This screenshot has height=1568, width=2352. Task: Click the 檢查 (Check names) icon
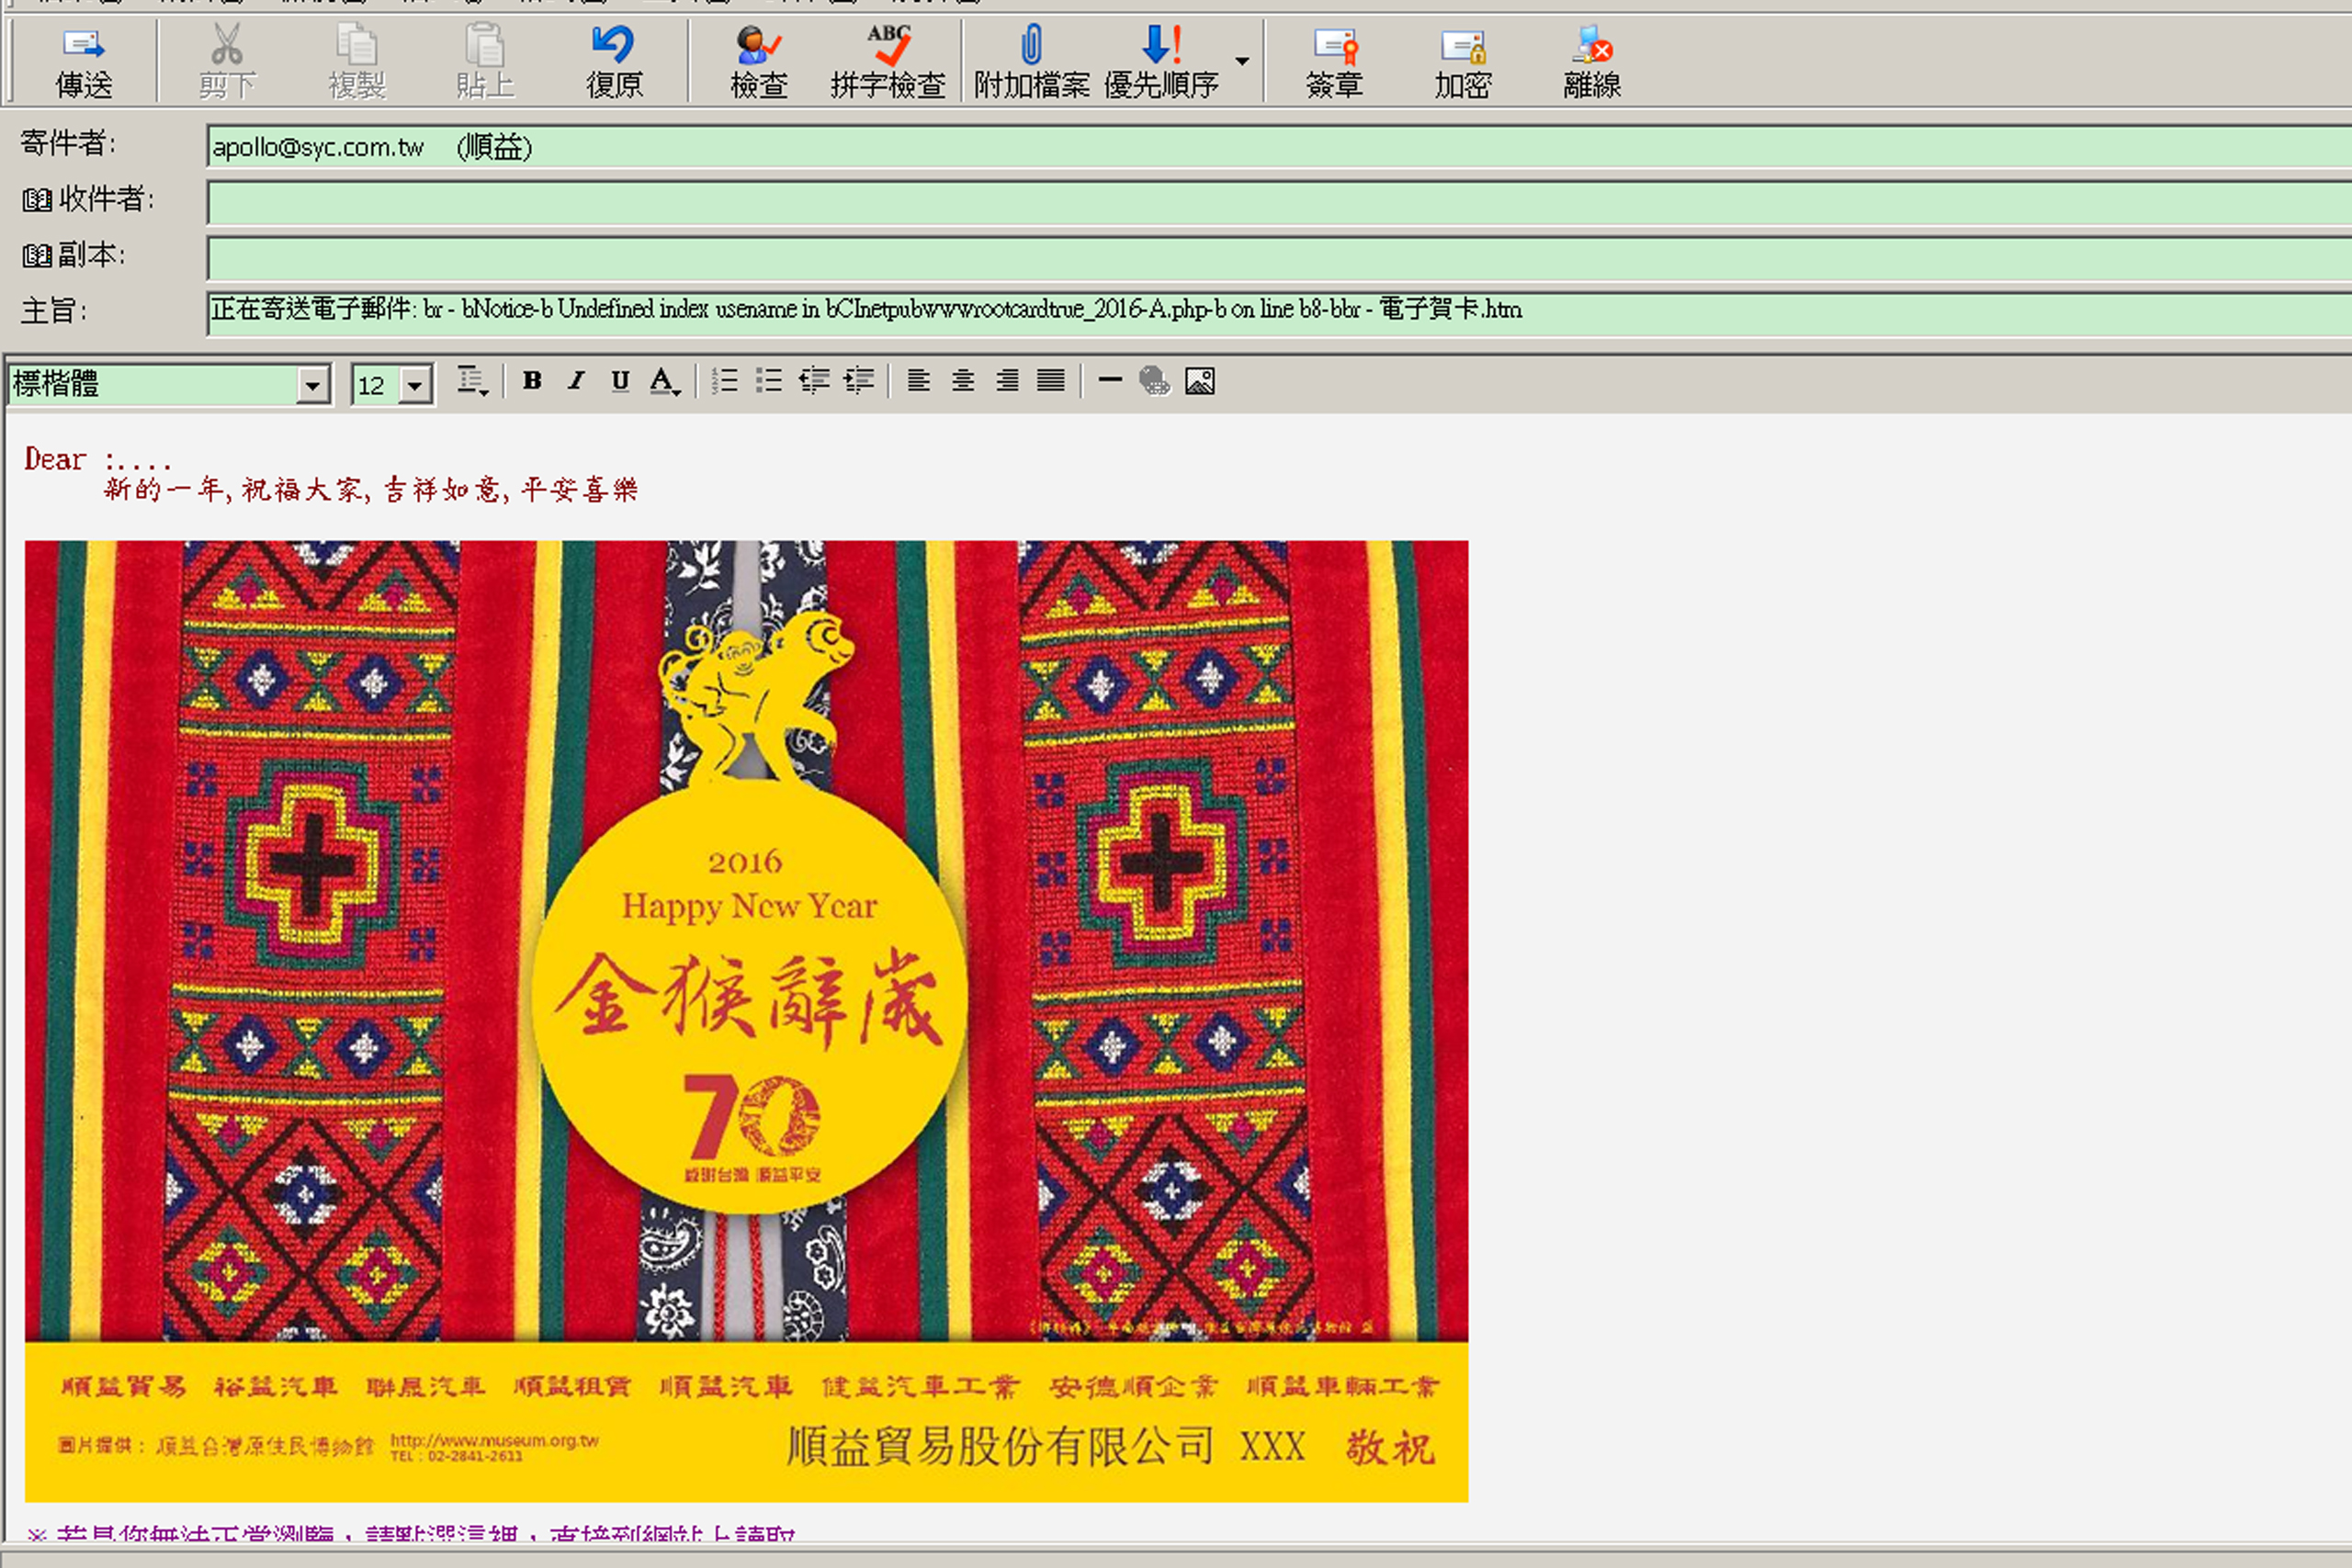(x=759, y=45)
